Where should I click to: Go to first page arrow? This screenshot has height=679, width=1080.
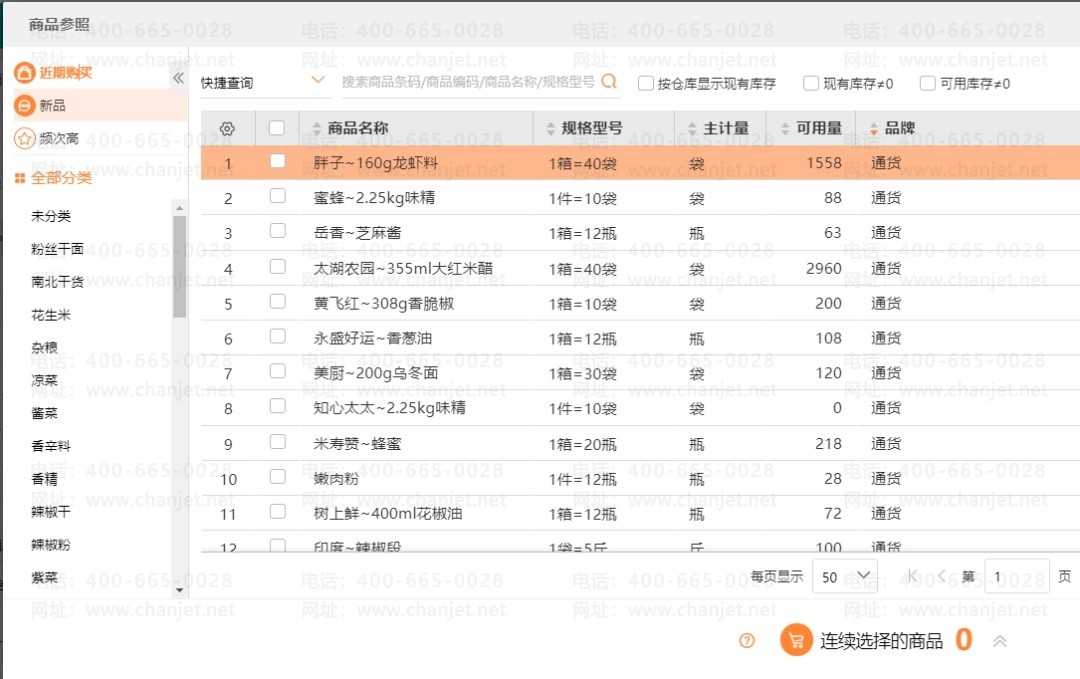pyautogui.click(x=912, y=576)
